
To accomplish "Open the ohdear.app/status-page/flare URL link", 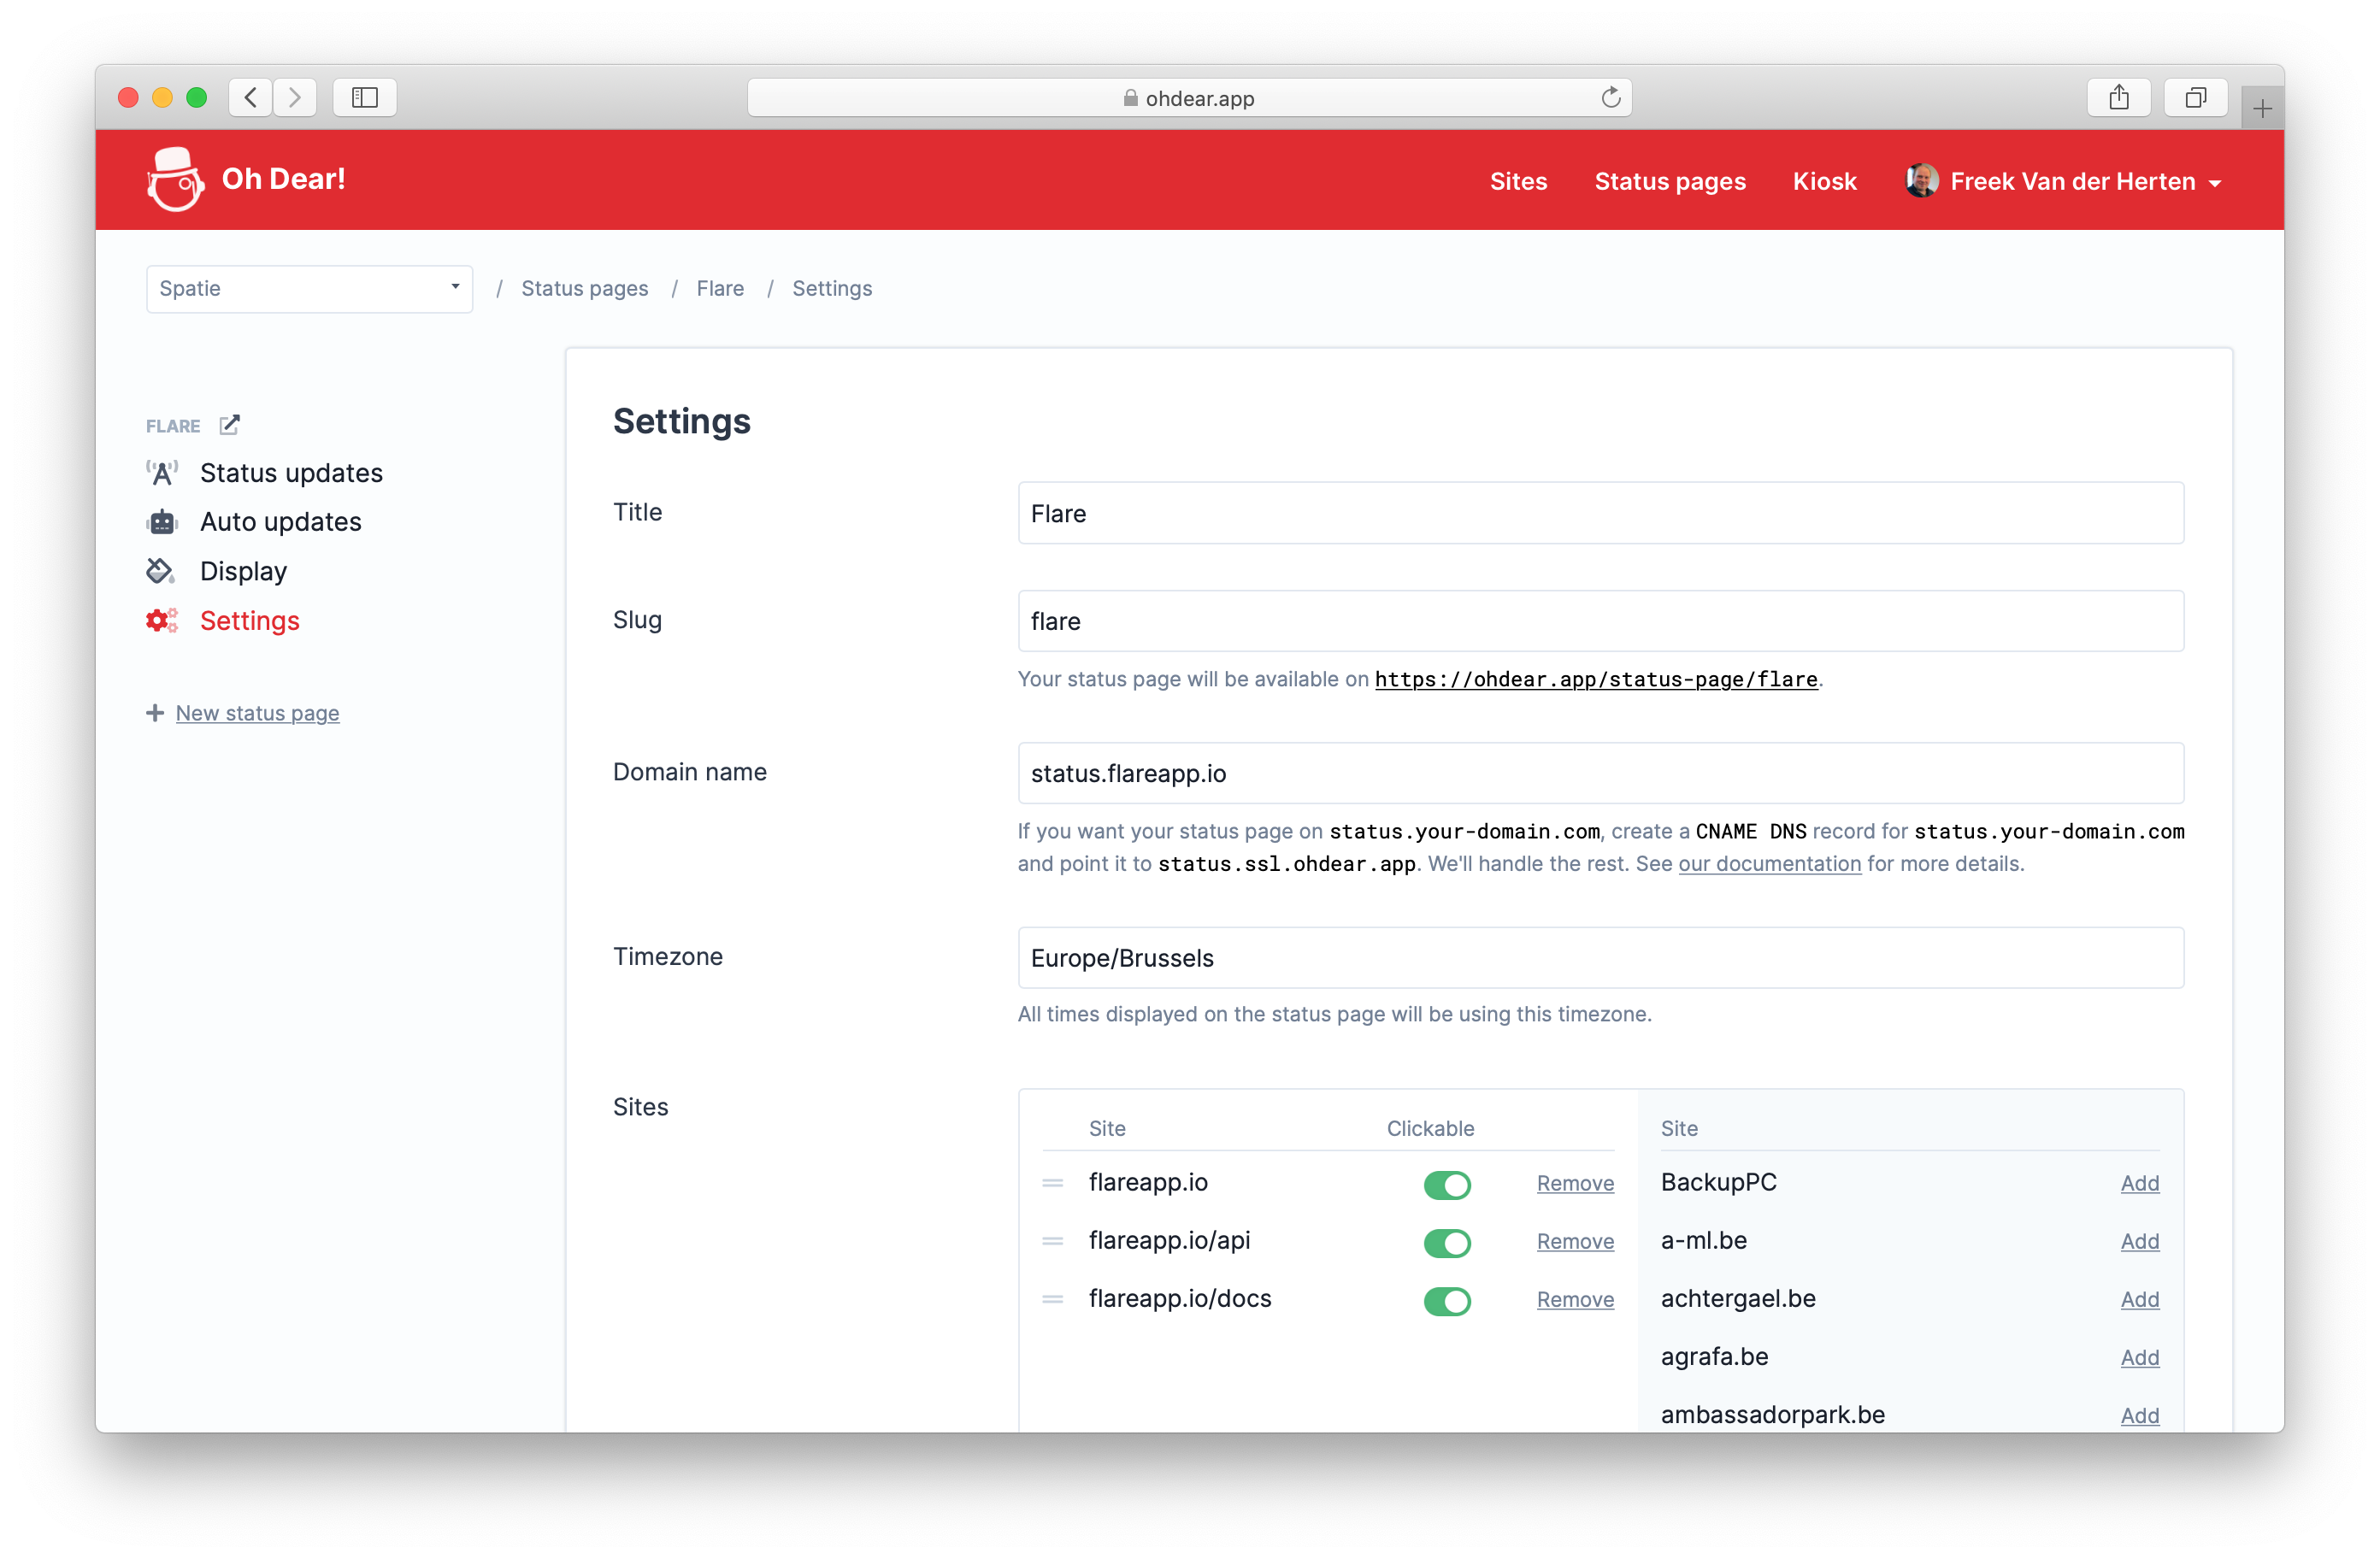I will pos(1596,679).
